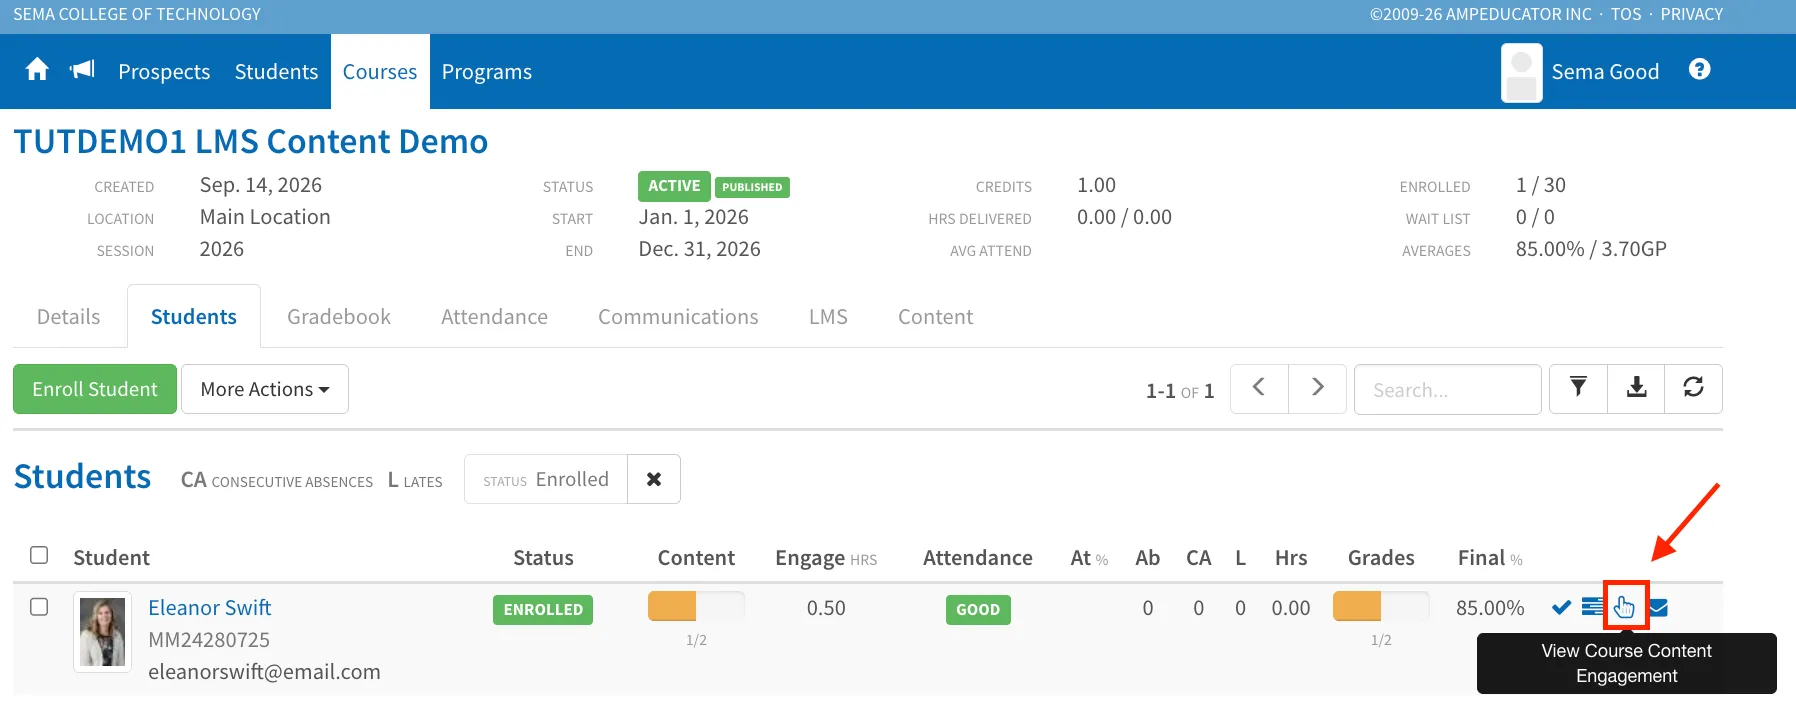The image size is (1796, 722).
Task: Click the horizontal bars icon for Eleanor Swift
Action: click(x=1592, y=606)
